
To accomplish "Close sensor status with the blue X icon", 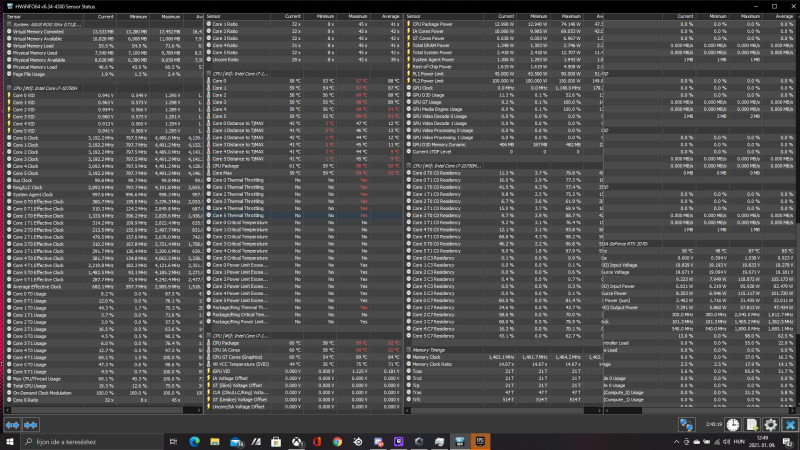I will tap(790, 424).
